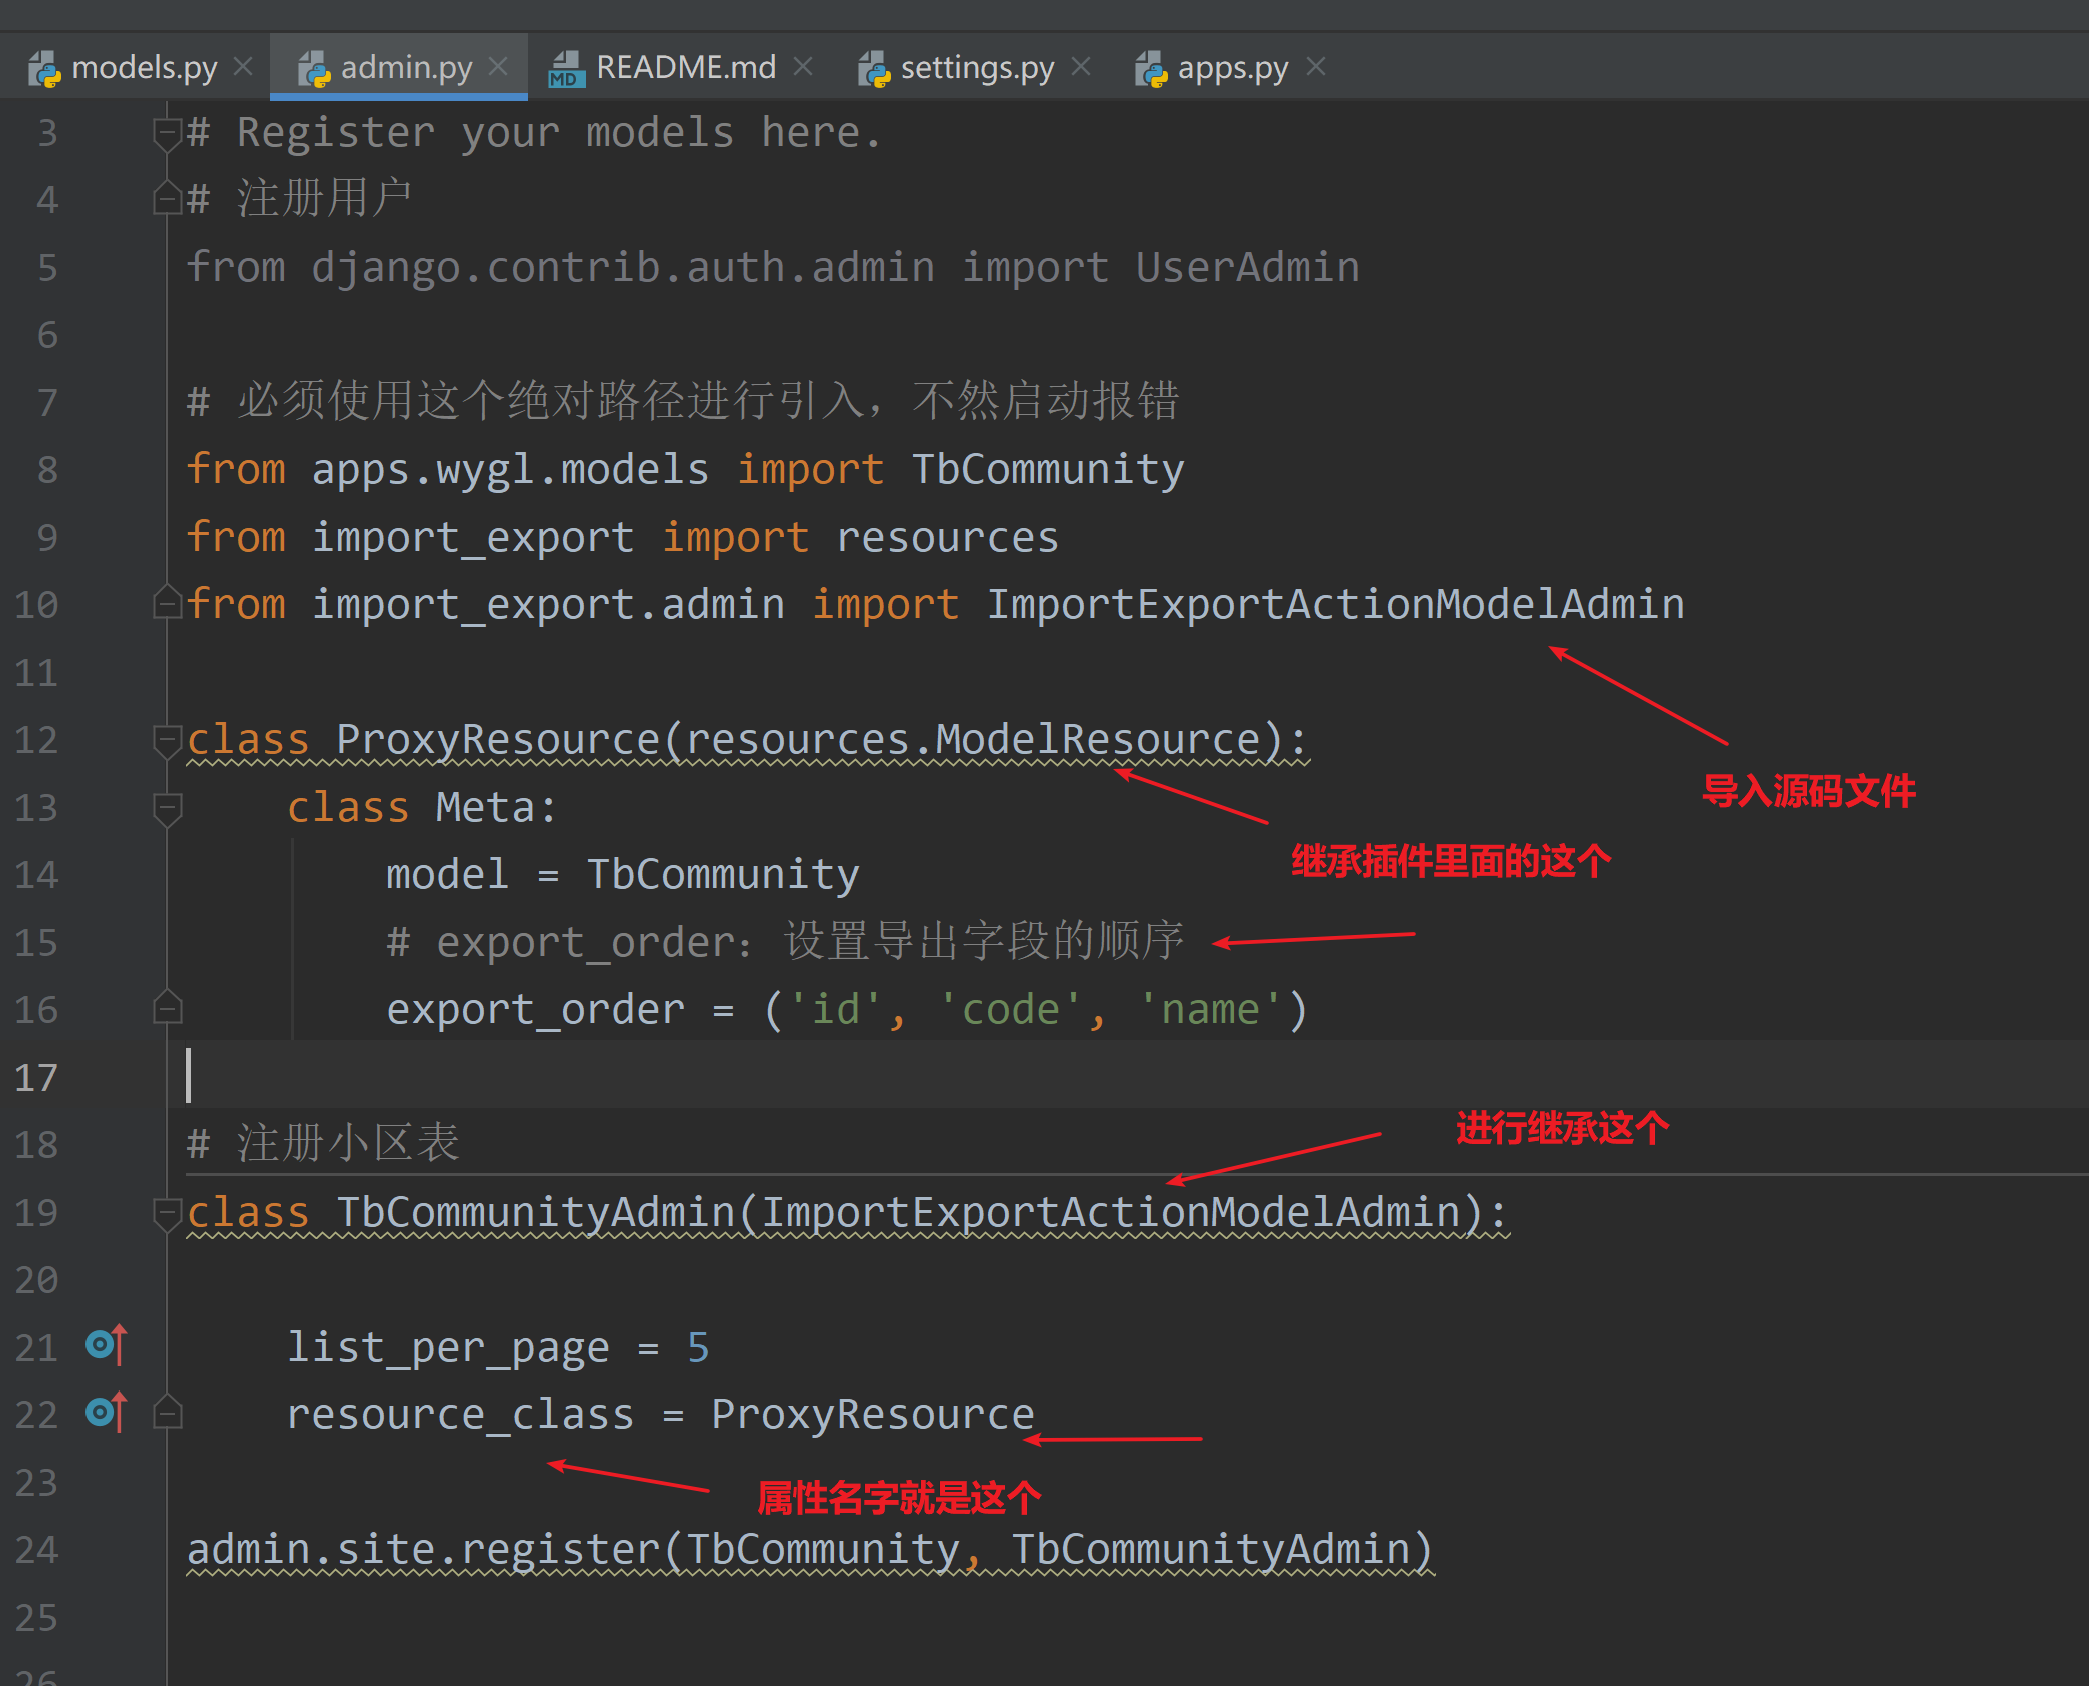Click 'apps.wygl.models' module path on line 8
2089x1686 pixels.
pos(510,469)
